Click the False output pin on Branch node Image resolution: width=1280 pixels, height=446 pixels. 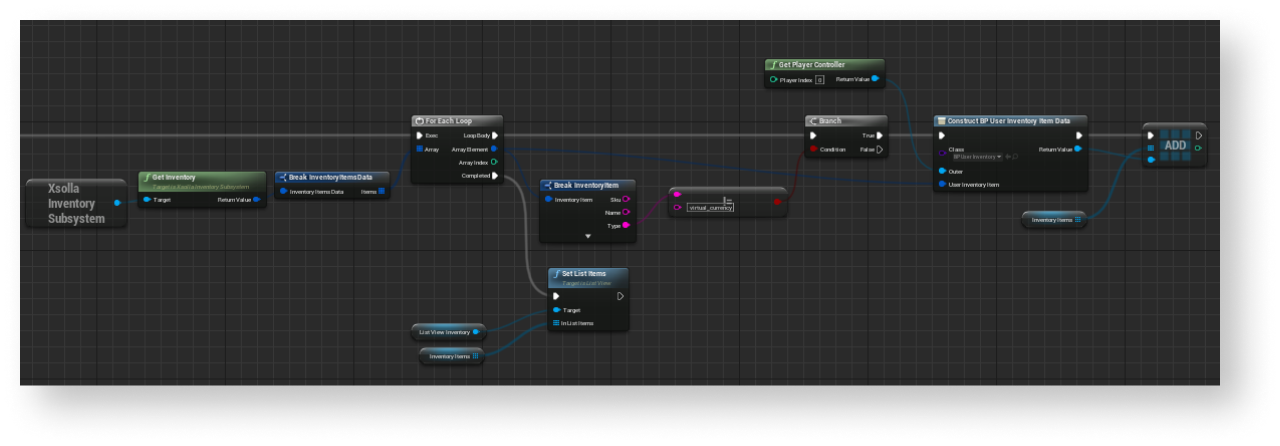coord(881,150)
